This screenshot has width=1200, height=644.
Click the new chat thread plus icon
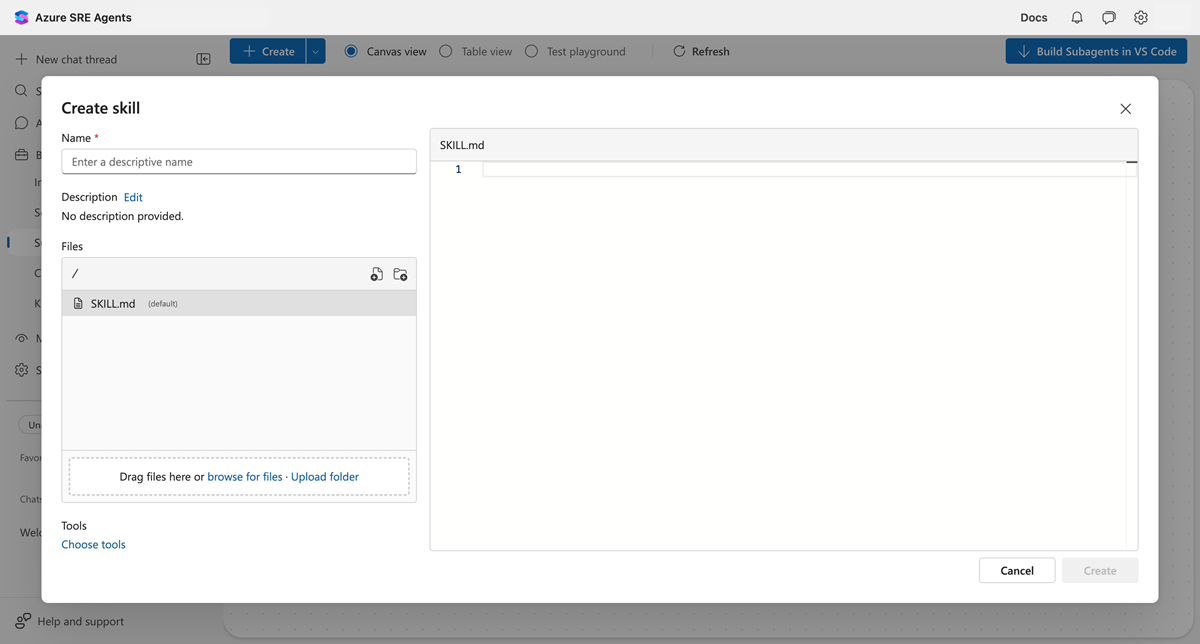pos(21,59)
